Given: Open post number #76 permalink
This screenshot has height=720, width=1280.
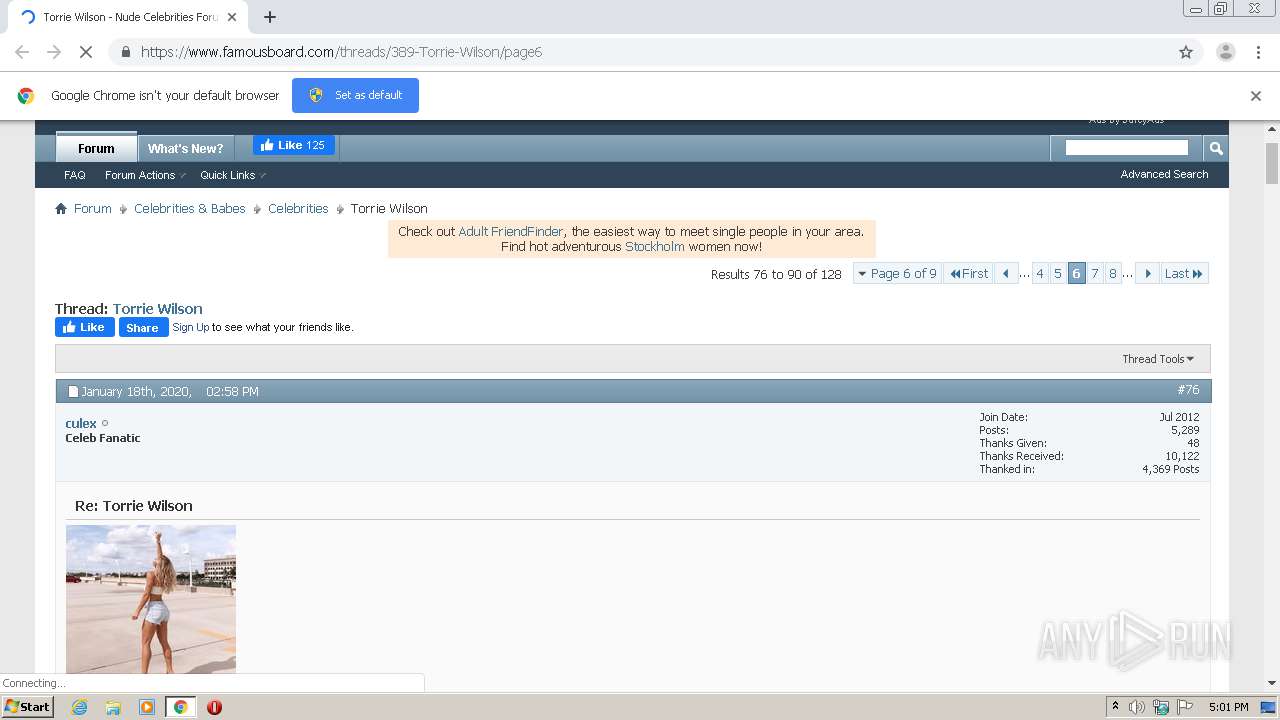Looking at the screenshot, I should [x=1188, y=390].
